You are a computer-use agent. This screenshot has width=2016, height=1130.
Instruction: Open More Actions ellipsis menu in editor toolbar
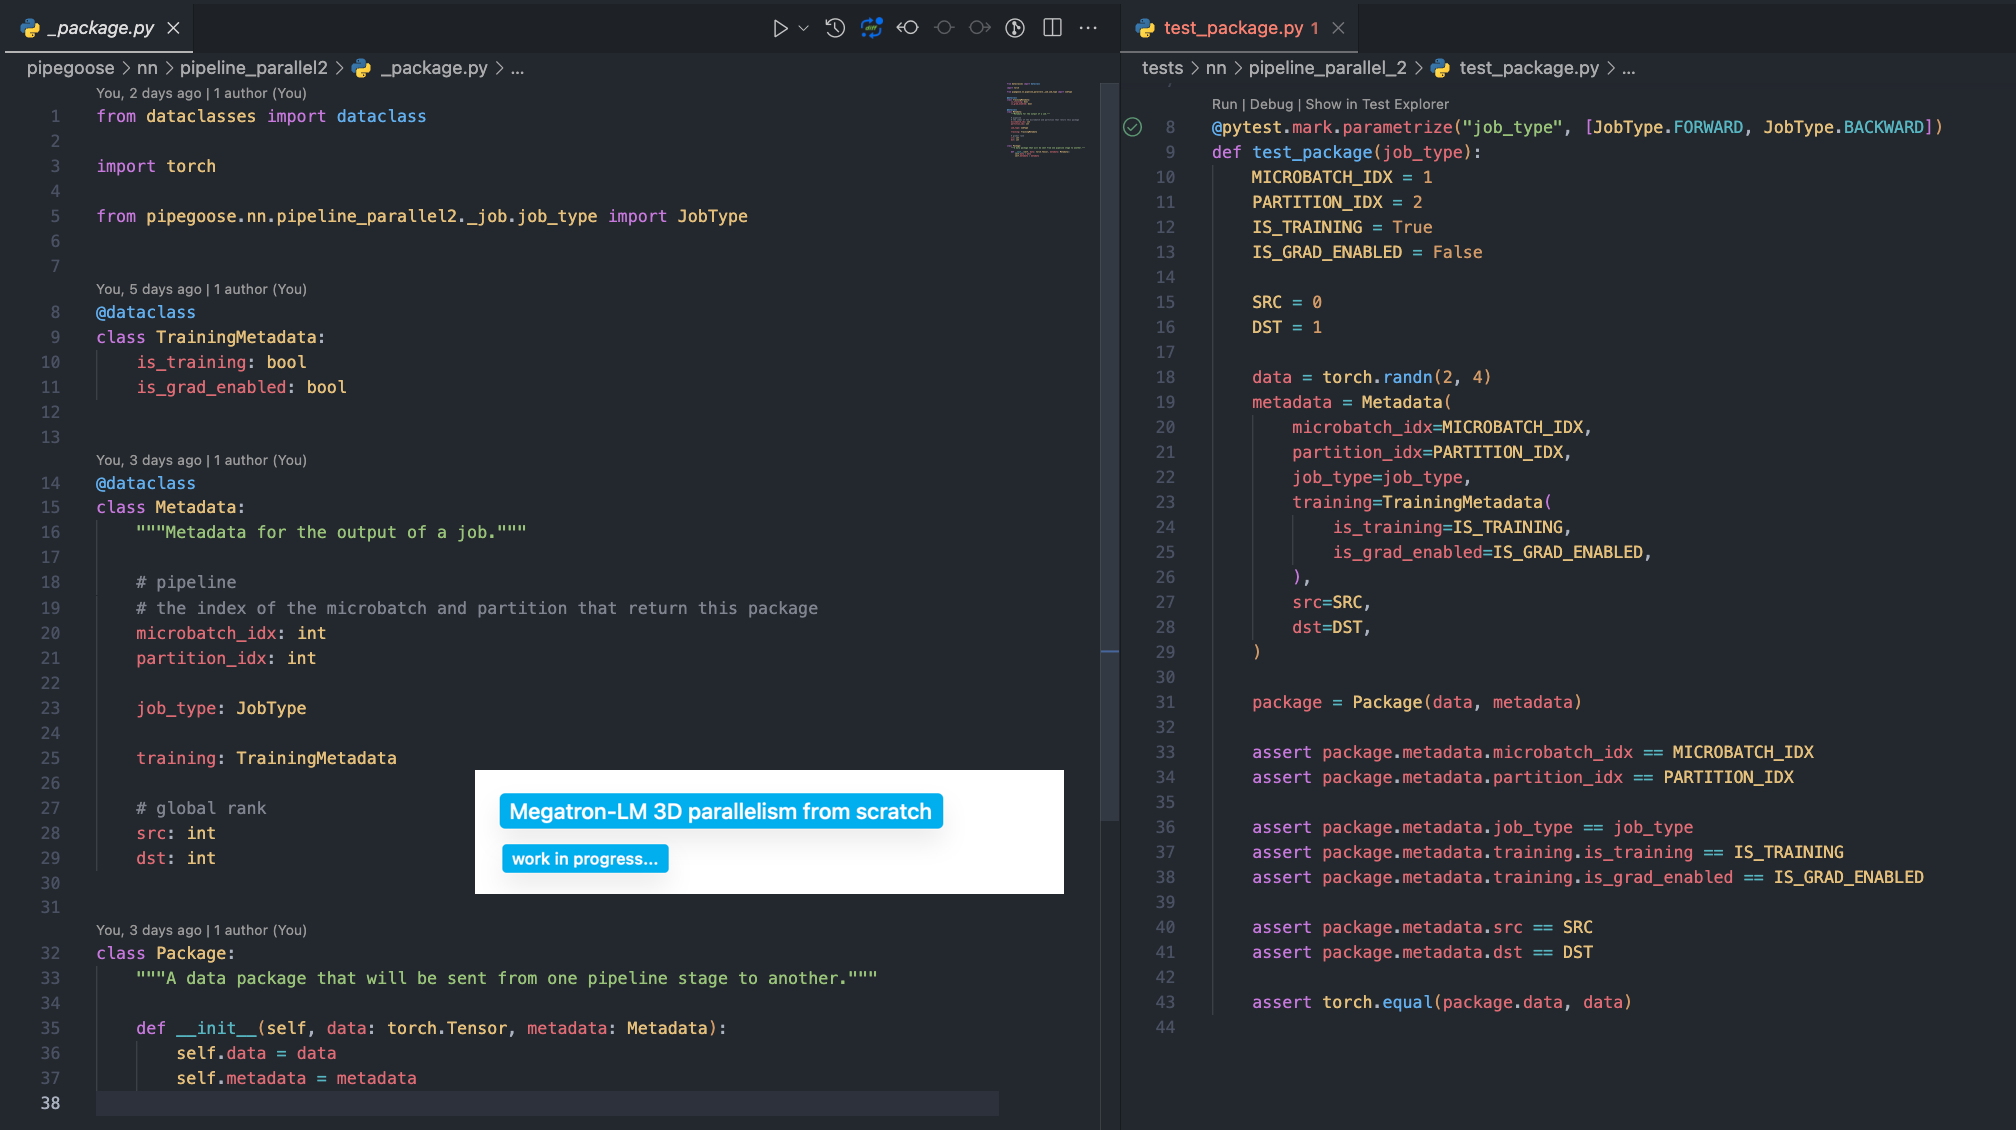pos(1088,28)
